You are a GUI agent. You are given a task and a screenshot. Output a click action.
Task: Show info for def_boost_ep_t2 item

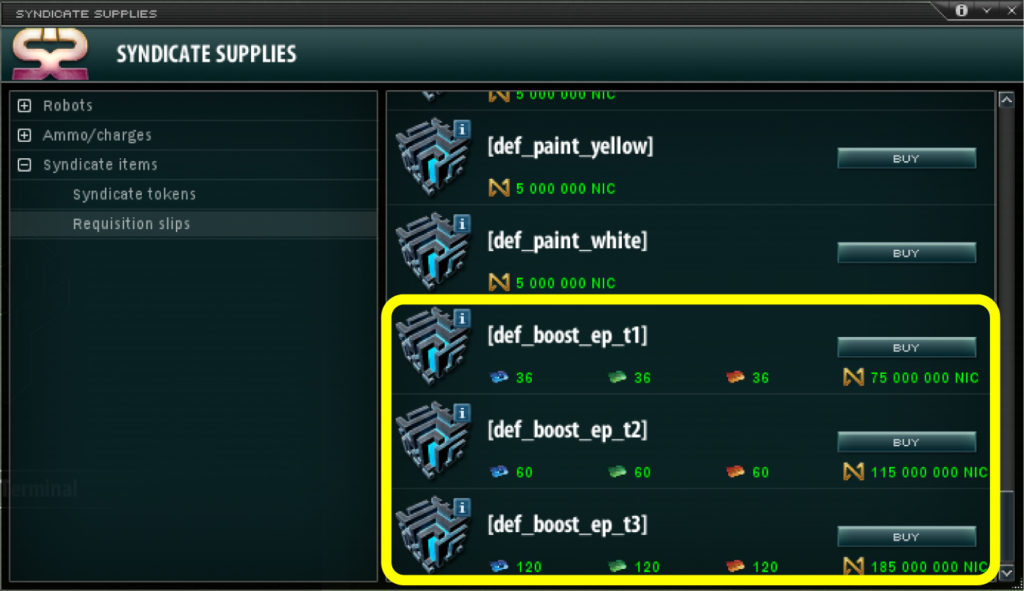pyautogui.click(x=462, y=413)
